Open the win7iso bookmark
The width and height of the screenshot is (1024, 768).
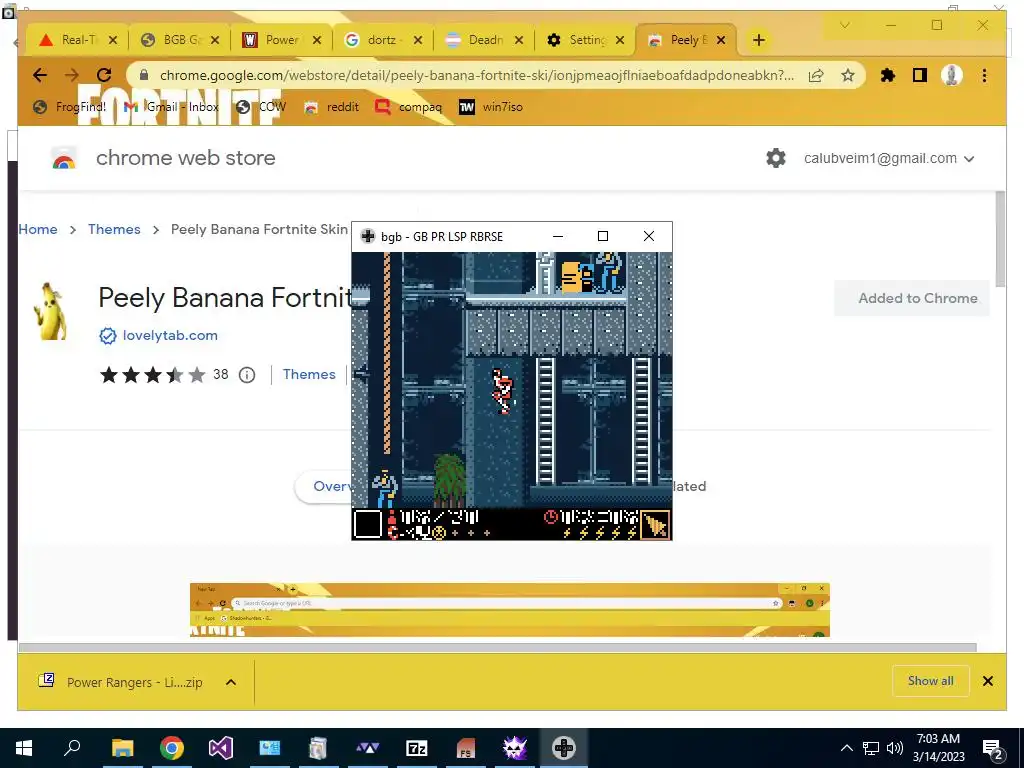click(491, 107)
